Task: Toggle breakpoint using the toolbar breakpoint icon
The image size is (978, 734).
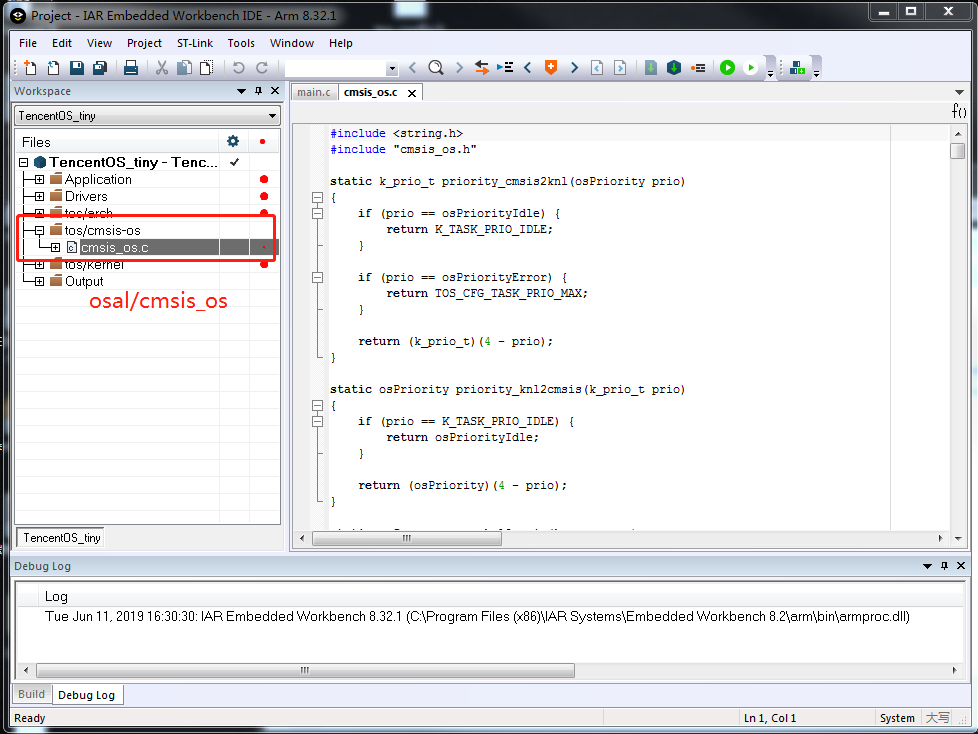Action: point(698,68)
